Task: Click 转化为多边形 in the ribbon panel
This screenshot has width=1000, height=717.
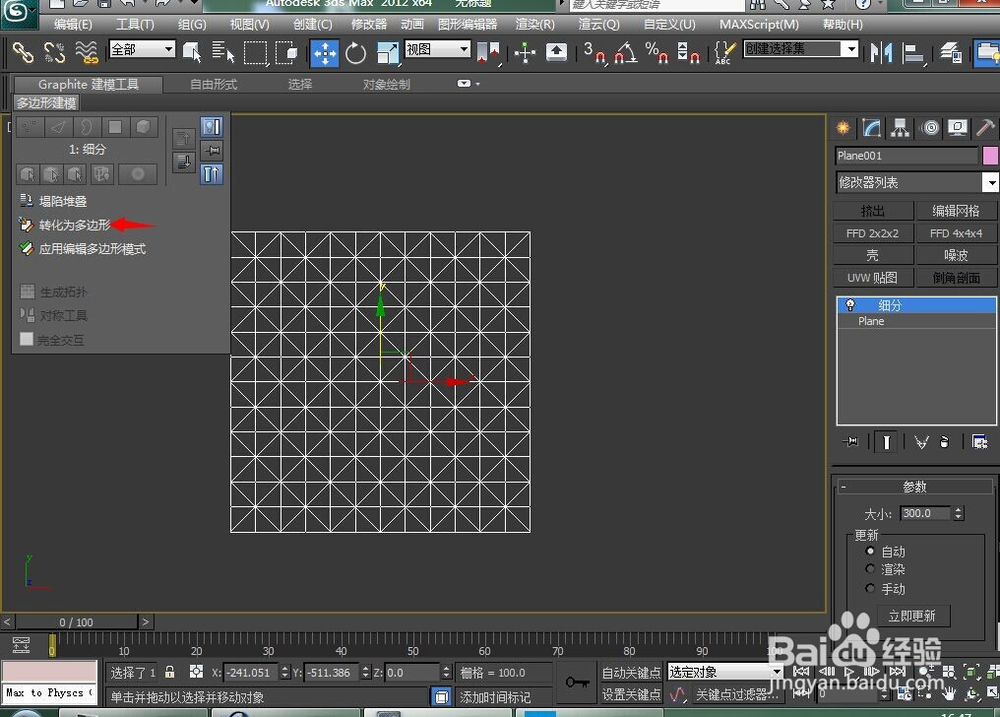Action: click(75, 225)
